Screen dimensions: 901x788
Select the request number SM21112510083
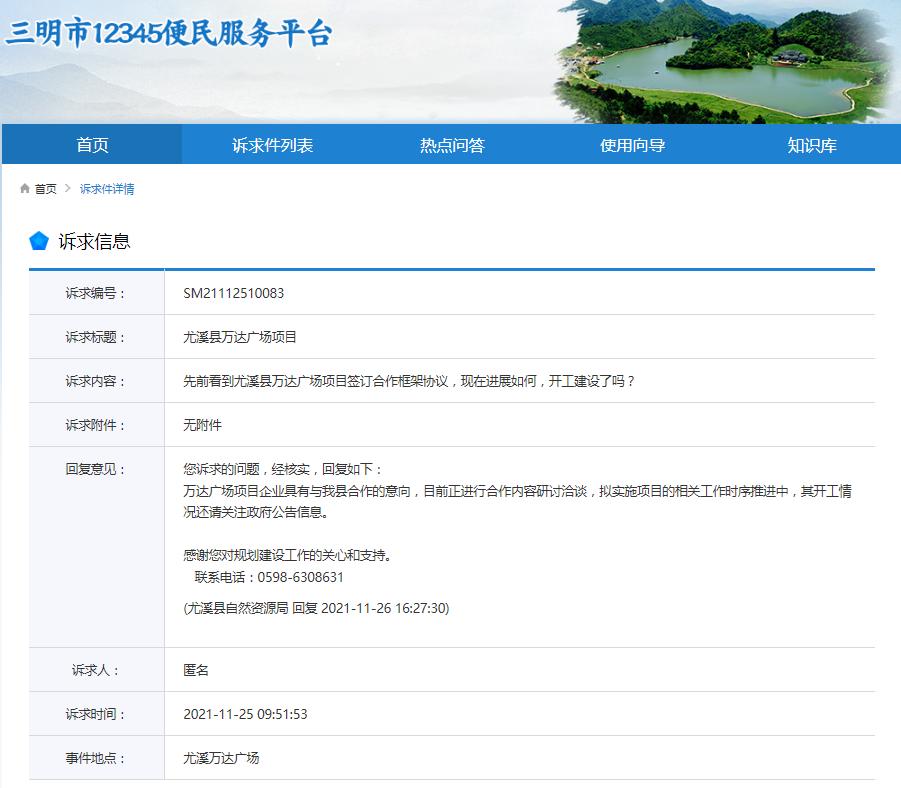[x=233, y=293]
